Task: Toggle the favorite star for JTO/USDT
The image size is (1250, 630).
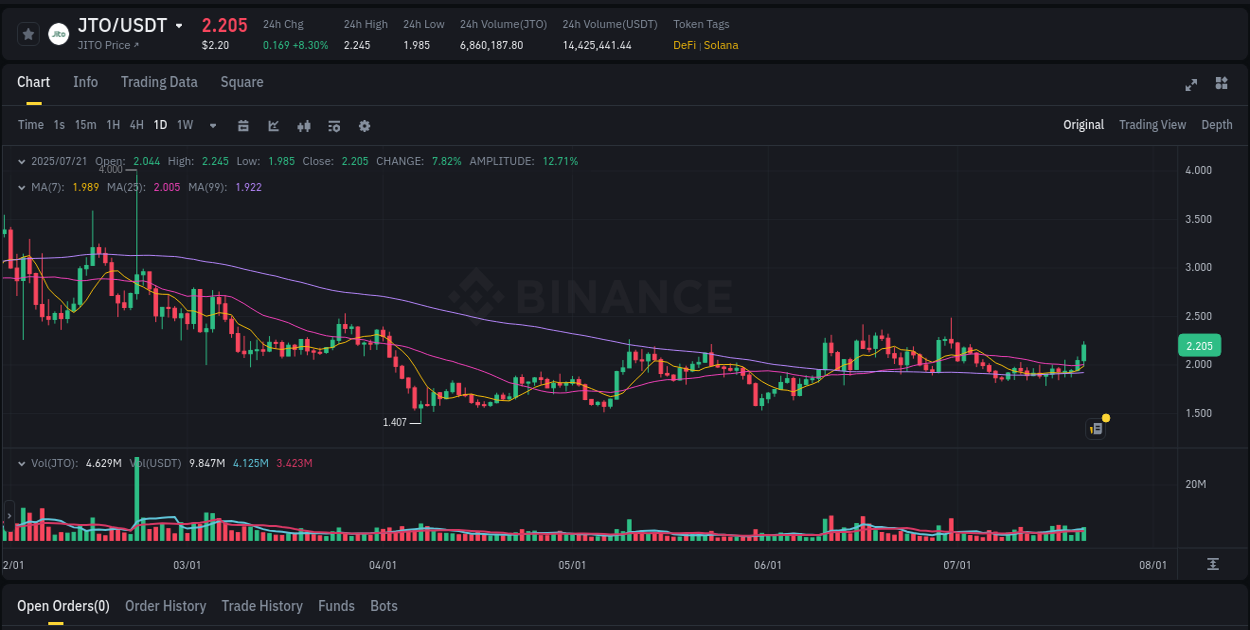Action: (x=27, y=33)
